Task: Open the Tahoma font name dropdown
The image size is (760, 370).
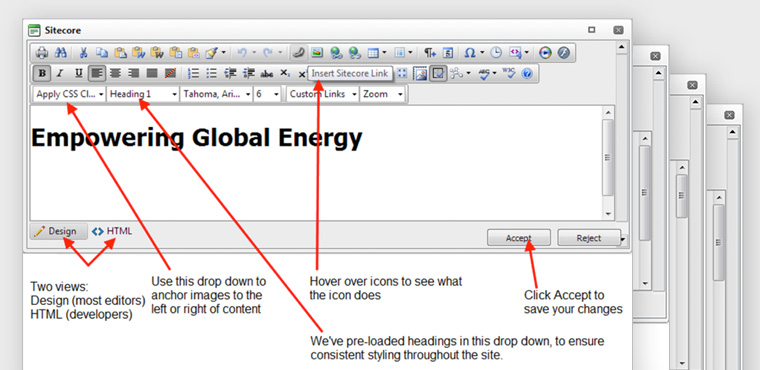Action: pos(216,94)
